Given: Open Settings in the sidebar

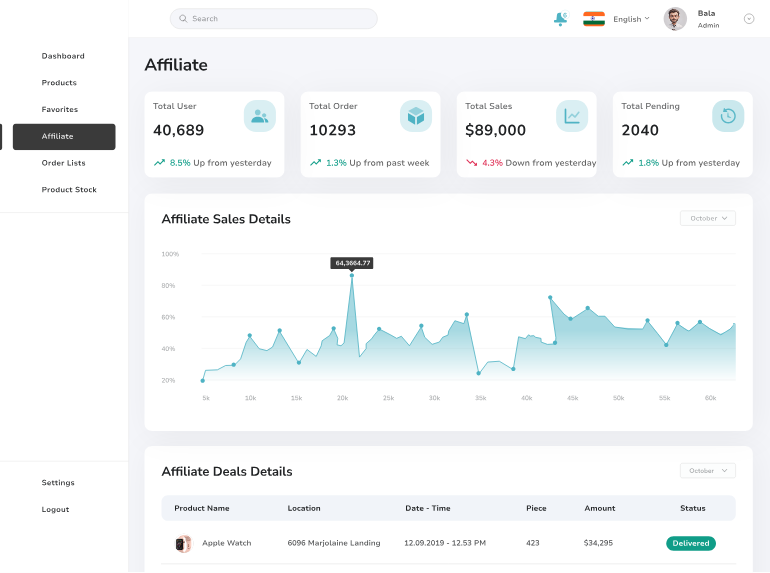Looking at the screenshot, I should tap(58, 483).
